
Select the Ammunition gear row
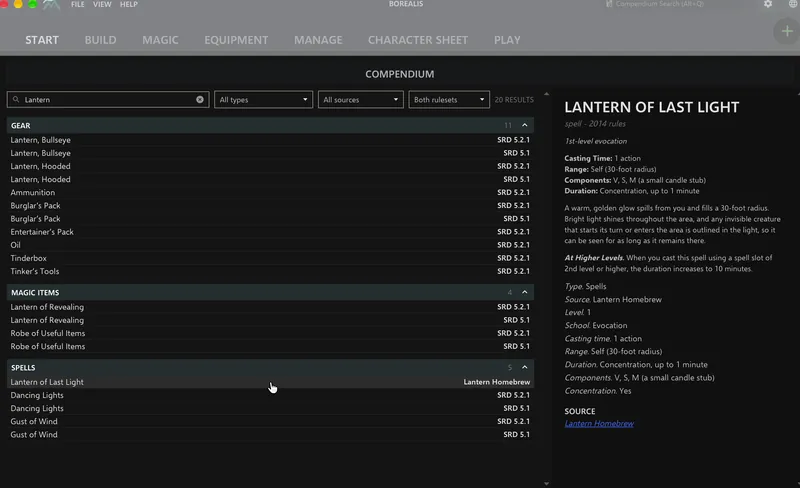click(270, 192)
